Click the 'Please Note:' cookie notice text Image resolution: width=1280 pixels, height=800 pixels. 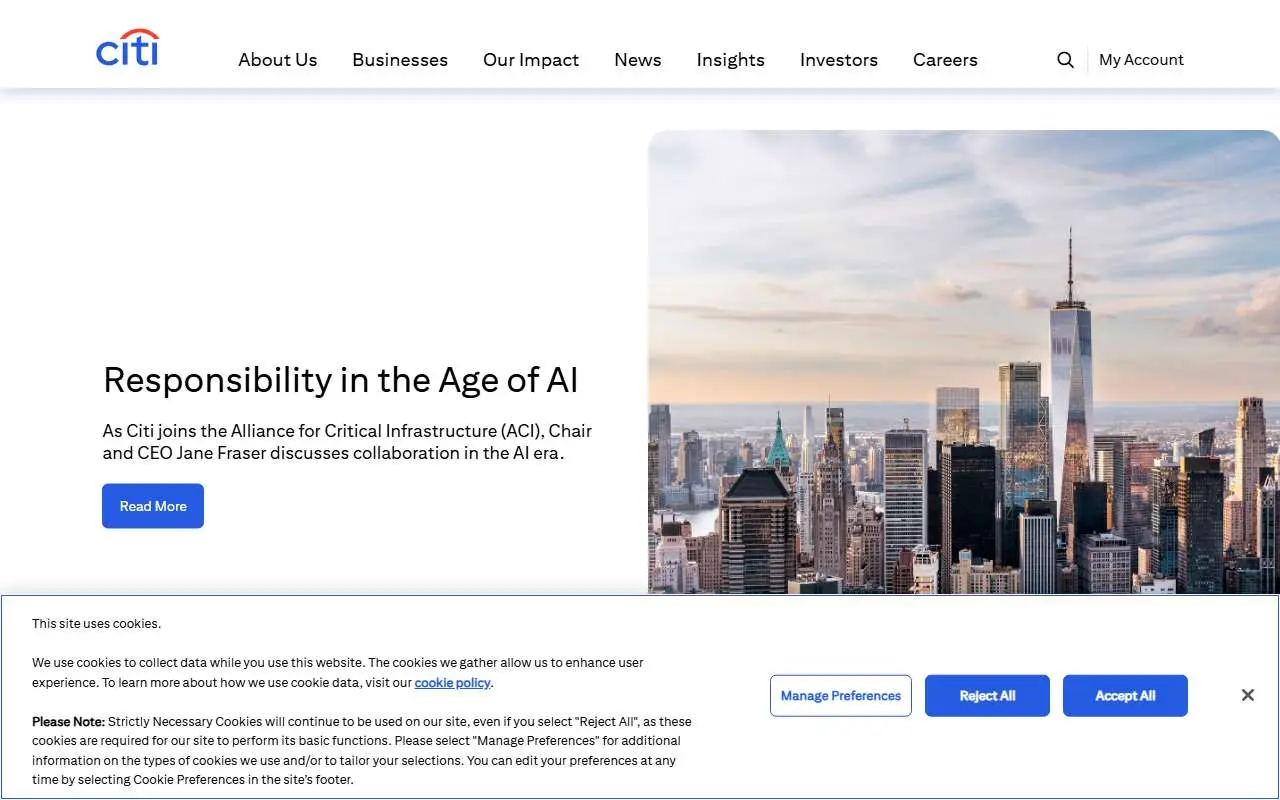[x=362, y=750]
